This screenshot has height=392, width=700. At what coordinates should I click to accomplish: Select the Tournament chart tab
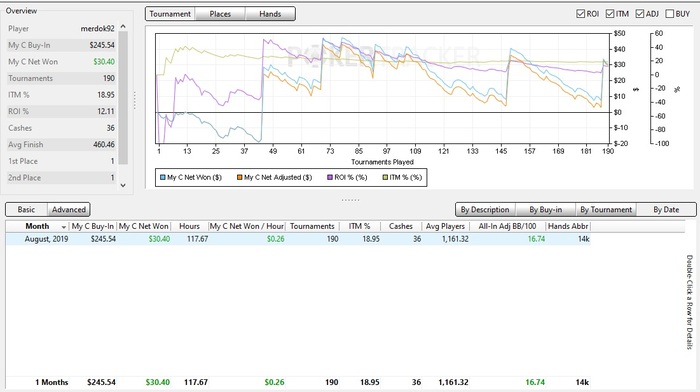pyautogui.click(x=170, y=14)
